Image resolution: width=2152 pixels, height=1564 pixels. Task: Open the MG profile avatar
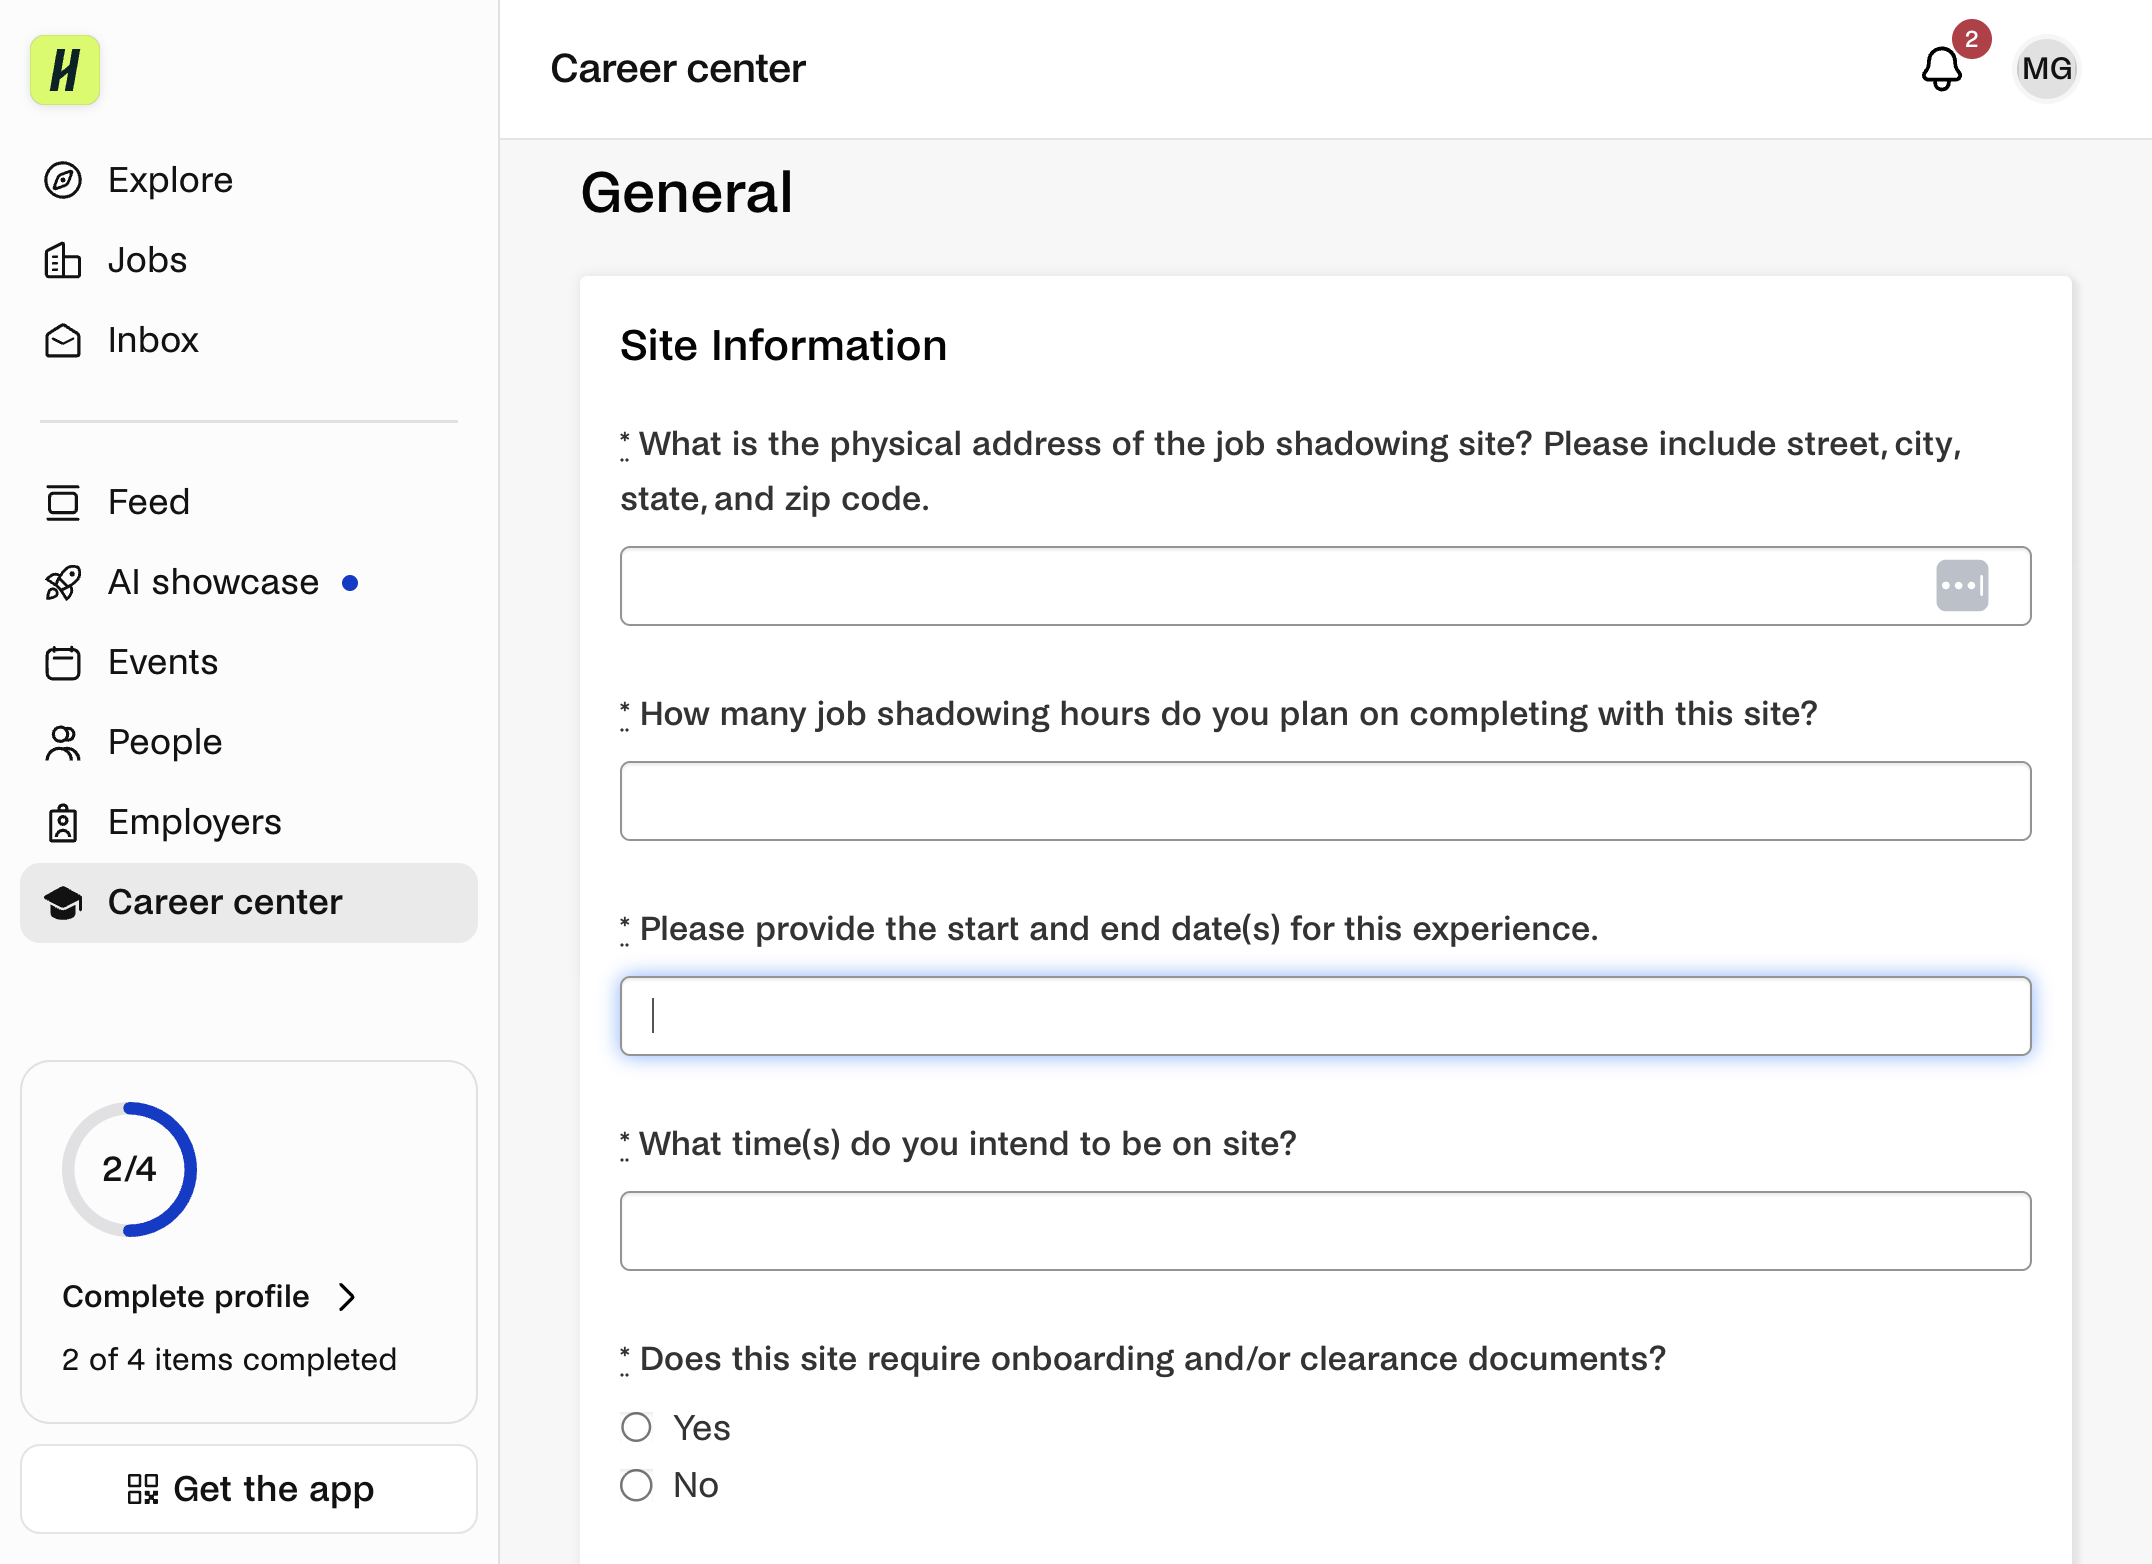pos(2046,69)
